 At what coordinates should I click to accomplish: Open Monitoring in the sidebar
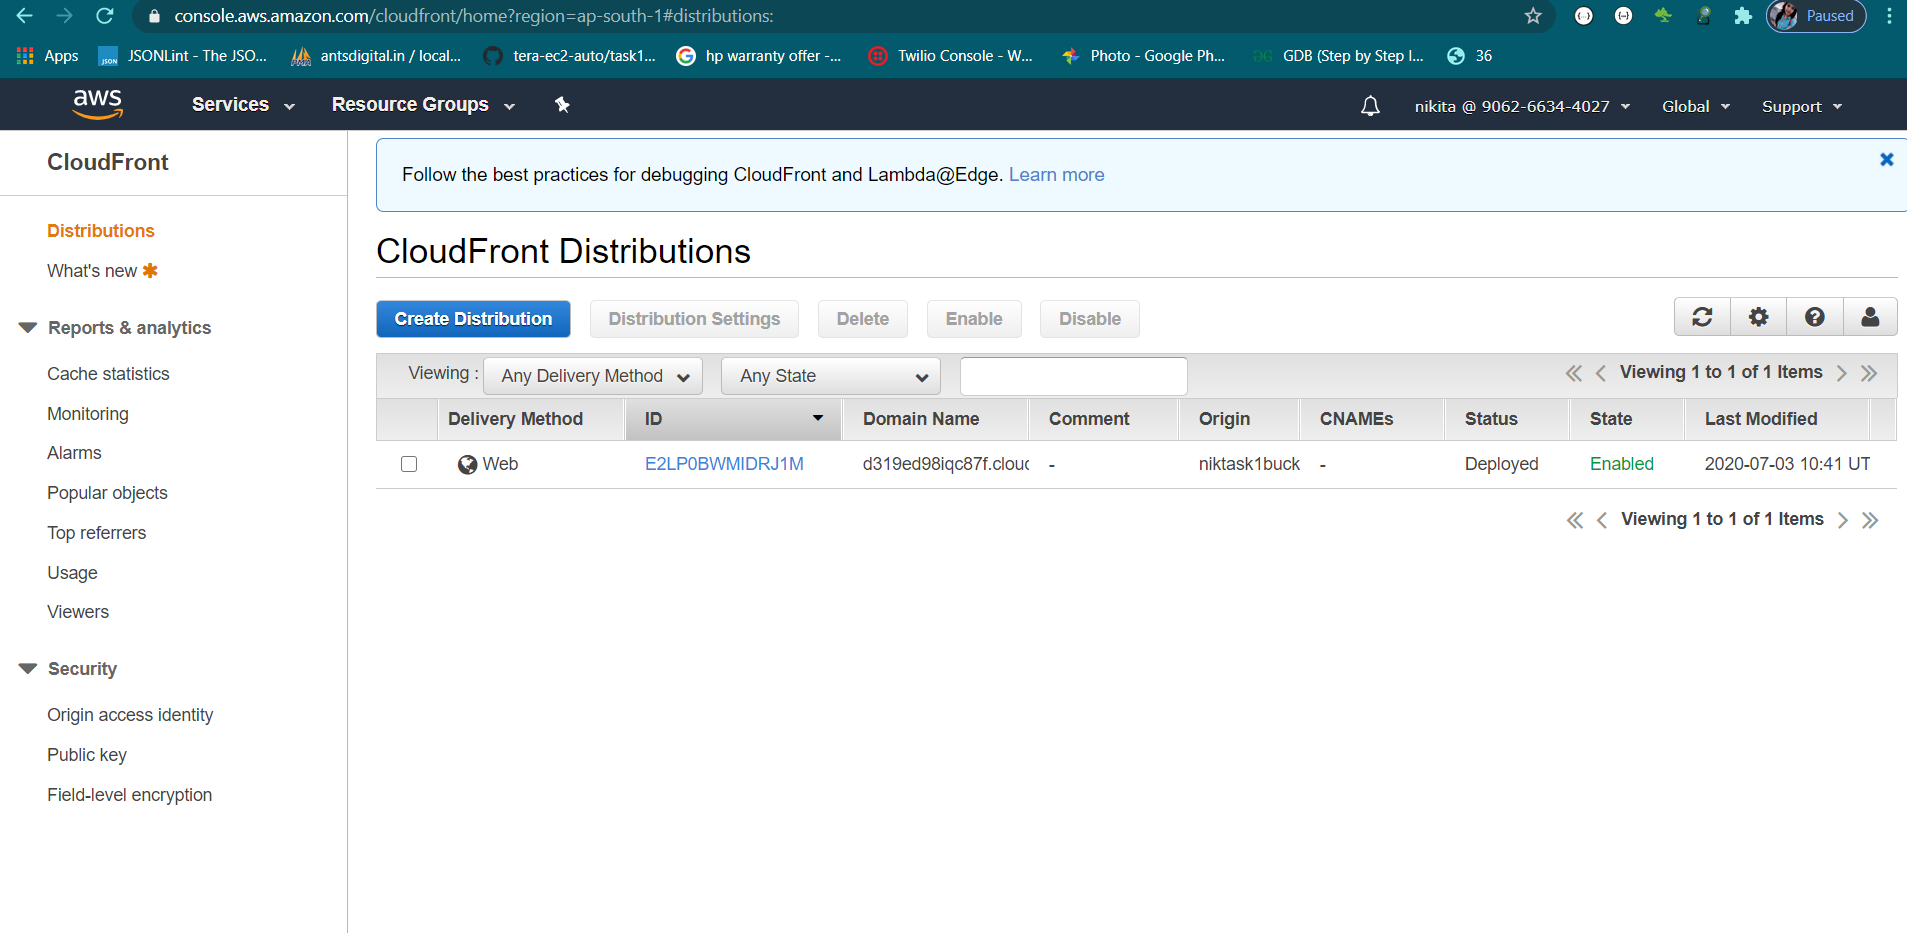[88, 414]
